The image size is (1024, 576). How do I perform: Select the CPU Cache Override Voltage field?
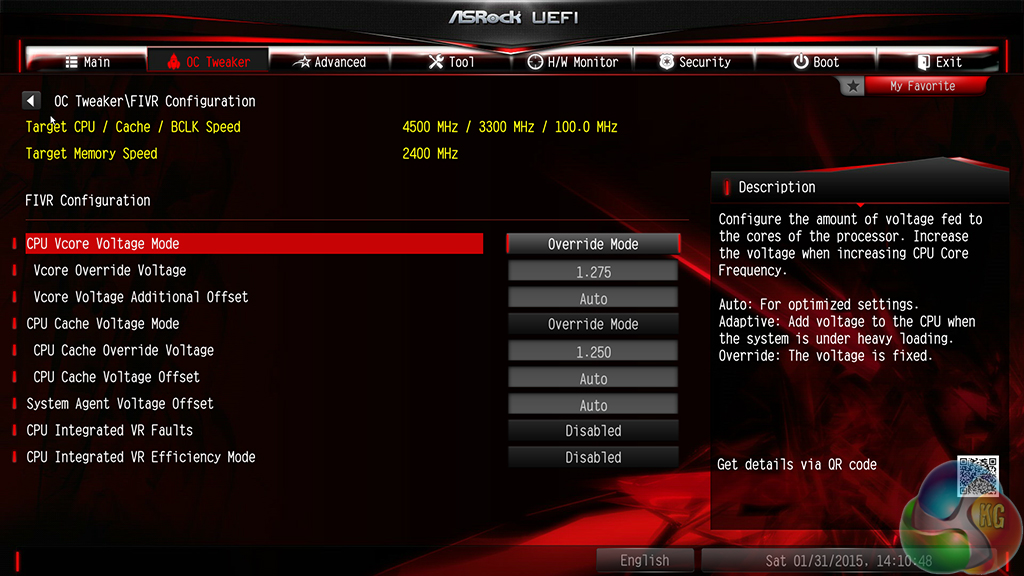pyautogui.click(x=593, y=351)
